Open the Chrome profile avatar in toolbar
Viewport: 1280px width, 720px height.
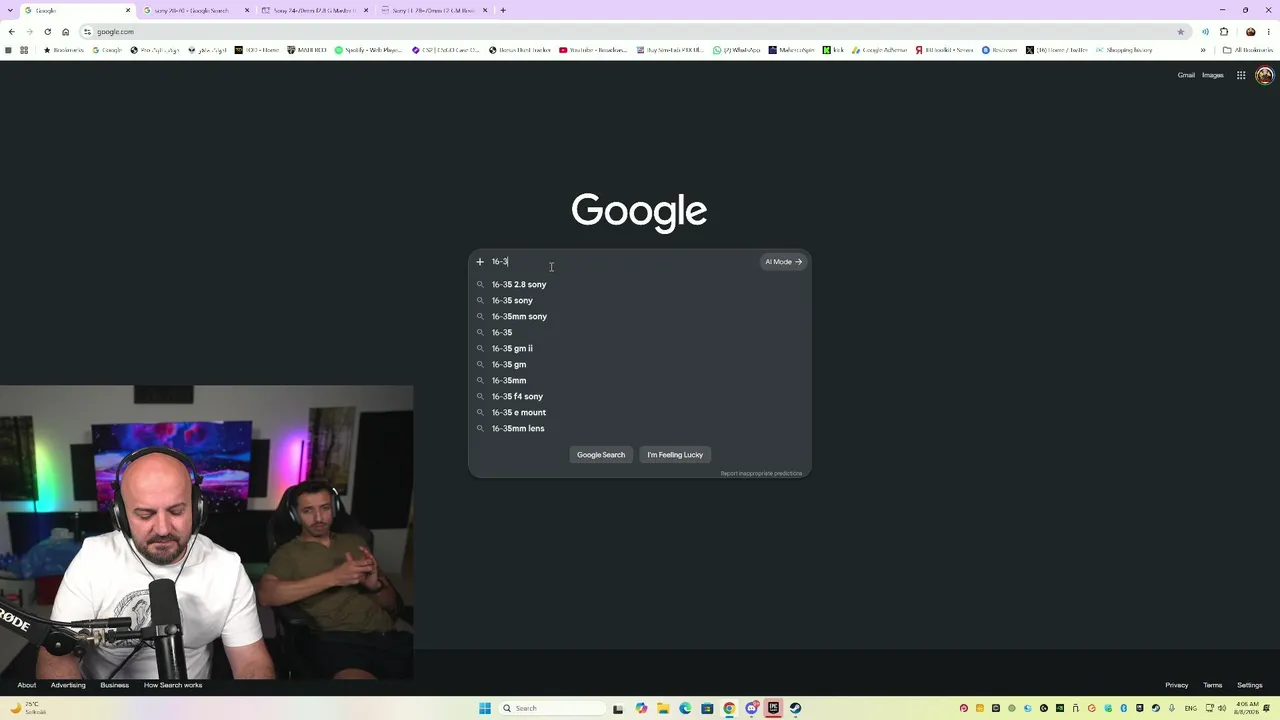(x=1250, y=32)
